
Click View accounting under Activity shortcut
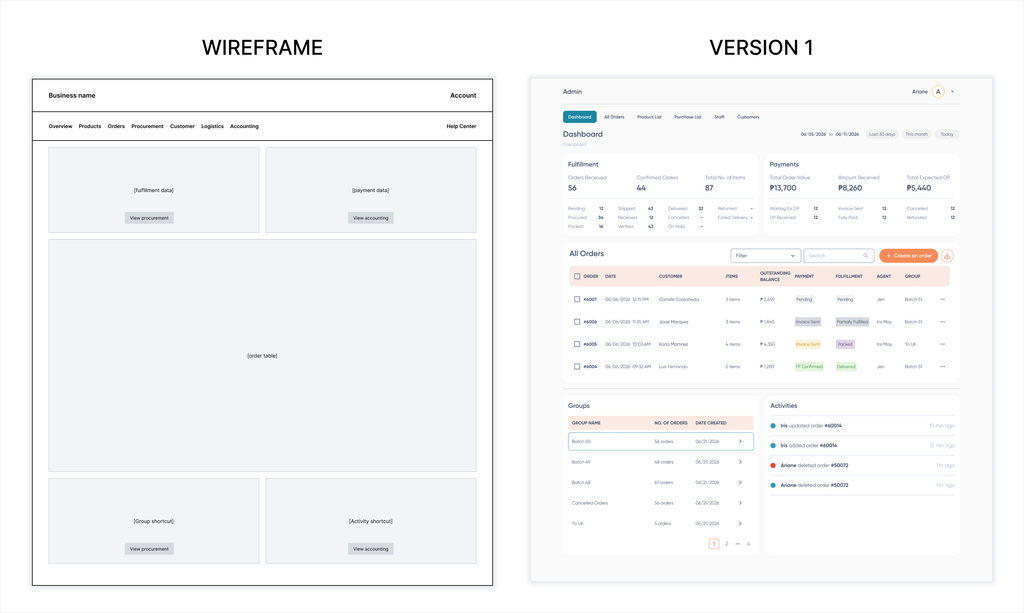[x=370, y=549]
